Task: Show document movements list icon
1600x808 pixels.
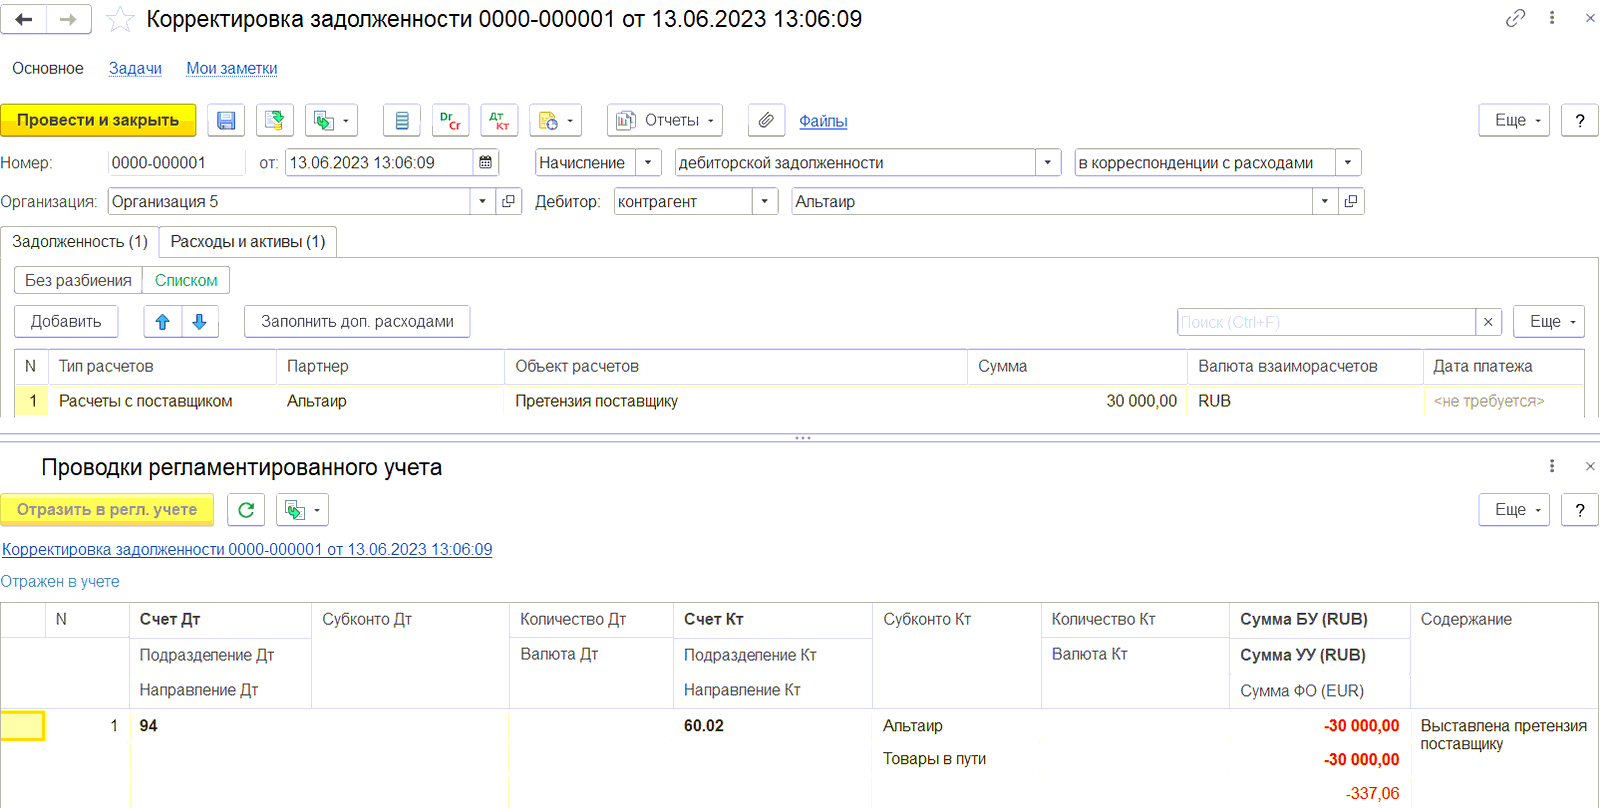Action: click(402, 121)
